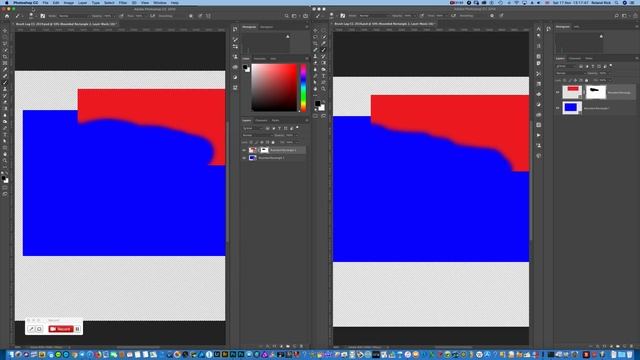Image resolution: width=640 pixels, height=360 pixels.
Task: Select the Crop tool in left window toolbar
Action: pos(5,56)
